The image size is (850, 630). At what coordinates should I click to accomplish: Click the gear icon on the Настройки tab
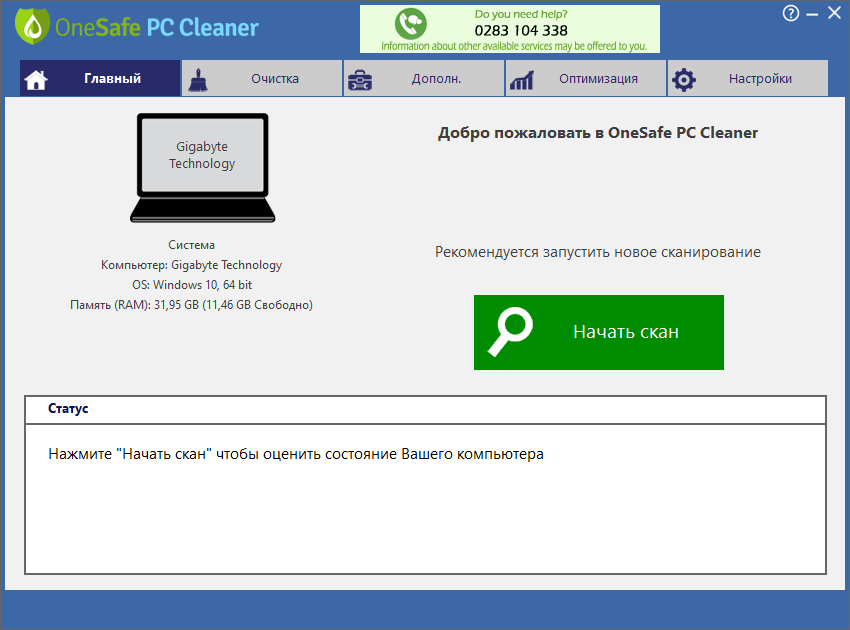[x=684, y=78]
